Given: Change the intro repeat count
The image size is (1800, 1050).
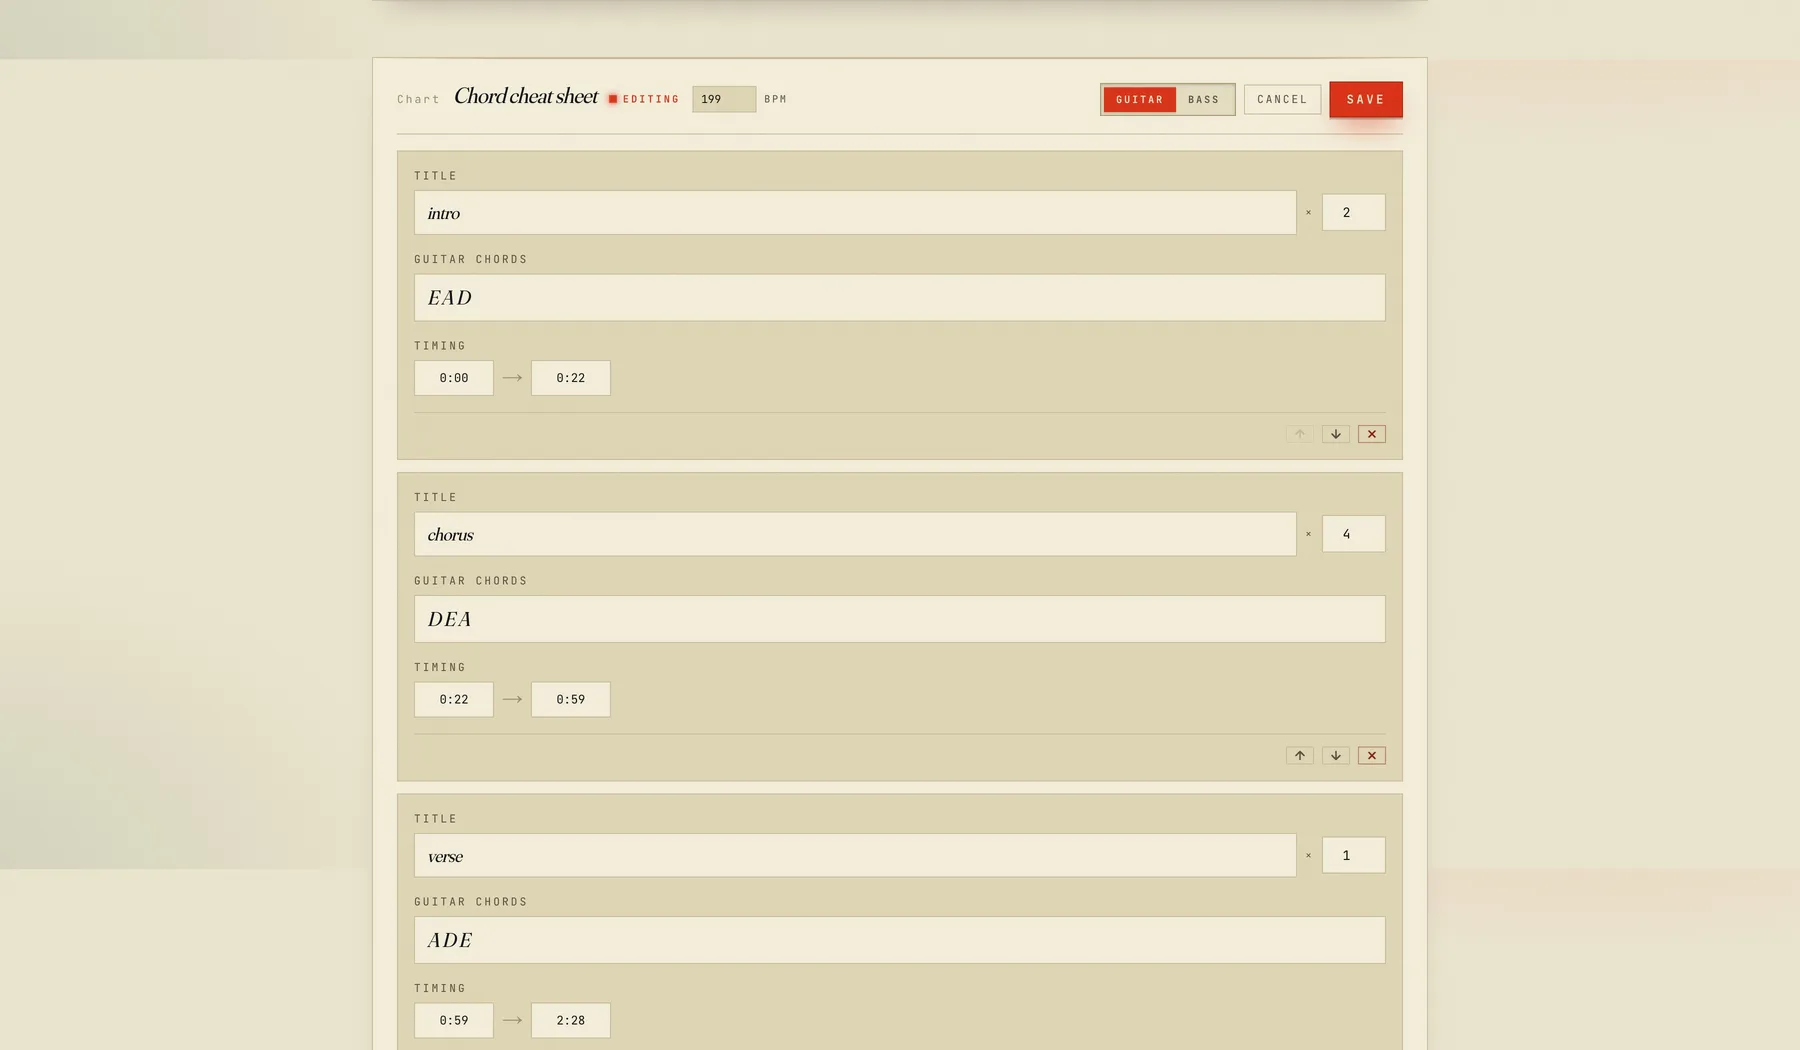Looking at the screenshot, I should (1353, 212).
